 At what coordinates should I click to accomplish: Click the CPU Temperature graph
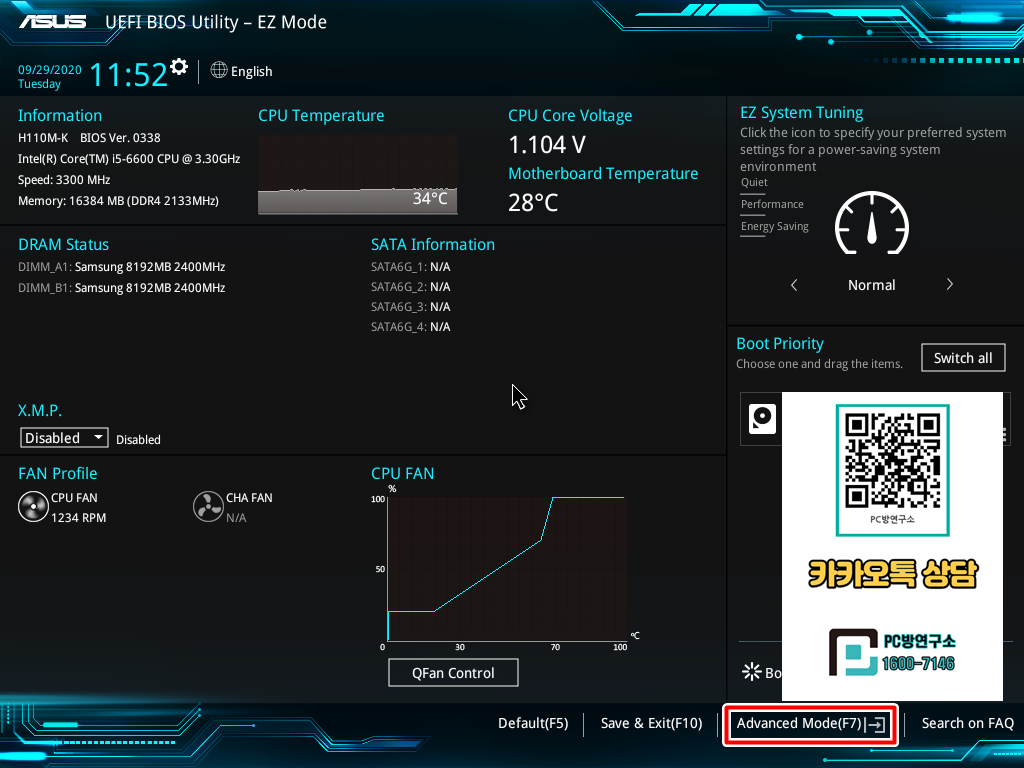click(x=358, y=175)
